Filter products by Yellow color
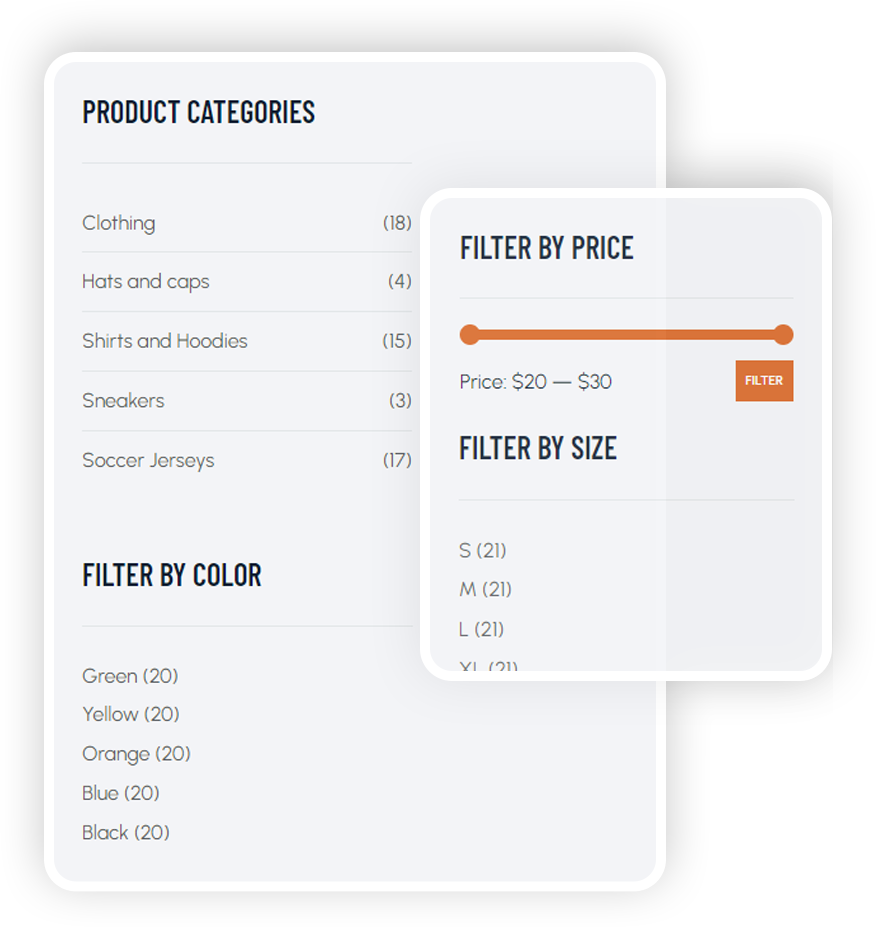876x927 pixels. tap(131, 714)
